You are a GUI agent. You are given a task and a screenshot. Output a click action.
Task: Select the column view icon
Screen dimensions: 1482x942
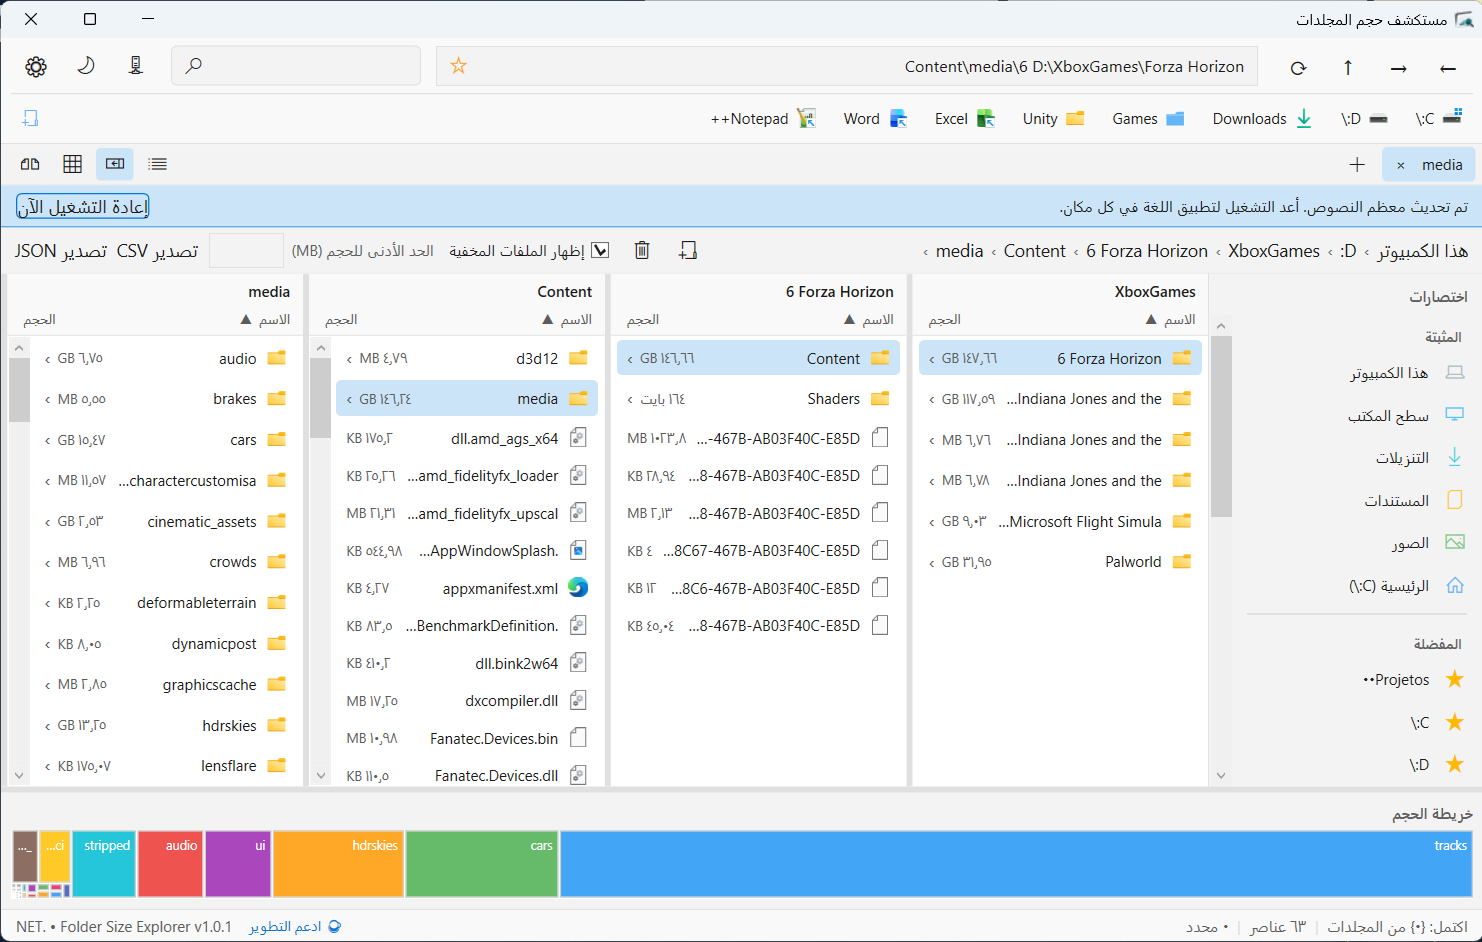pos(115,164)
